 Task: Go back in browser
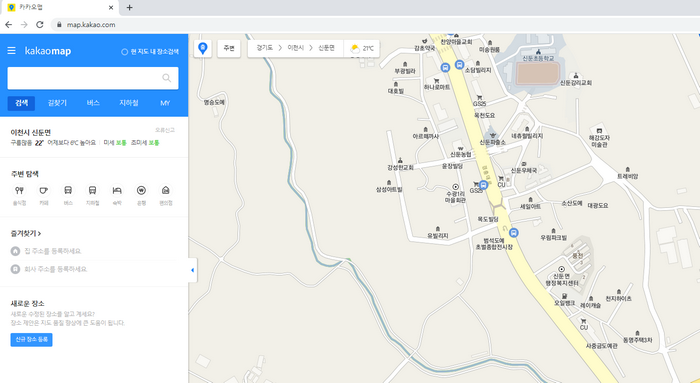[x=8, y=25]
